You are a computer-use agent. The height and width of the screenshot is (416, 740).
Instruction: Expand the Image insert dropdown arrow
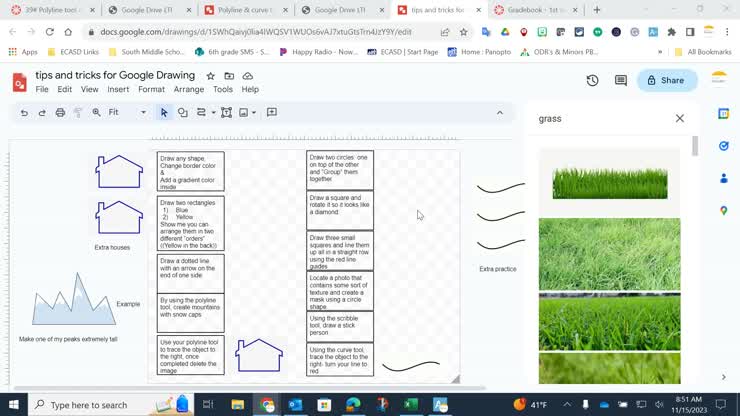(x=254, y=113)
